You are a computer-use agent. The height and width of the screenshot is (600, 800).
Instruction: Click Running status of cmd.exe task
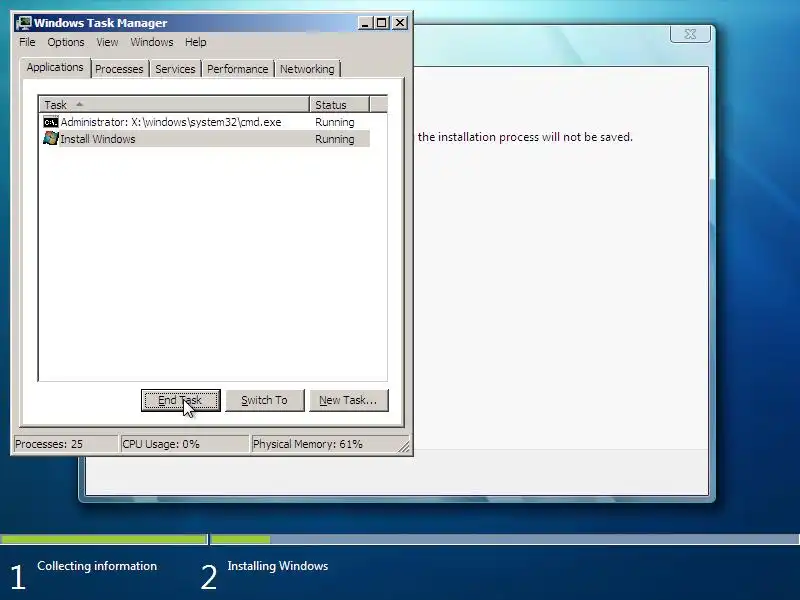[335, 122]
